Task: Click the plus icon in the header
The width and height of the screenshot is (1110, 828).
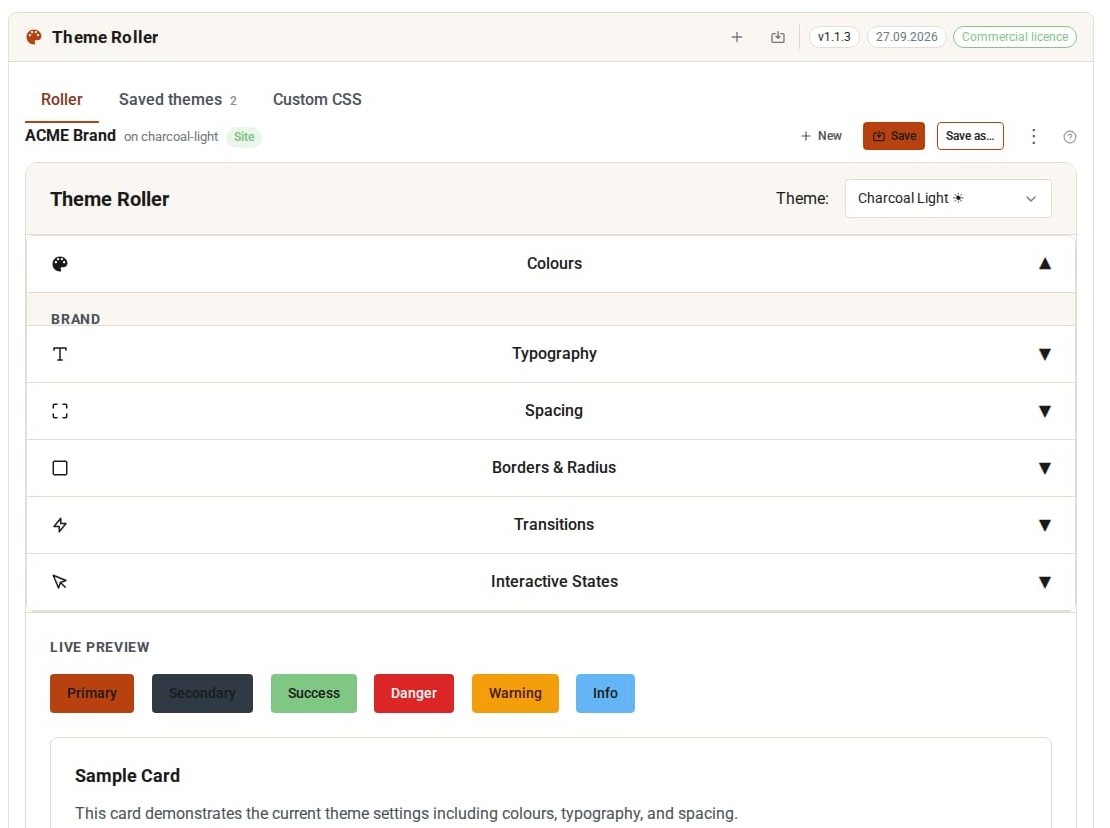Action: coord(736,37)
